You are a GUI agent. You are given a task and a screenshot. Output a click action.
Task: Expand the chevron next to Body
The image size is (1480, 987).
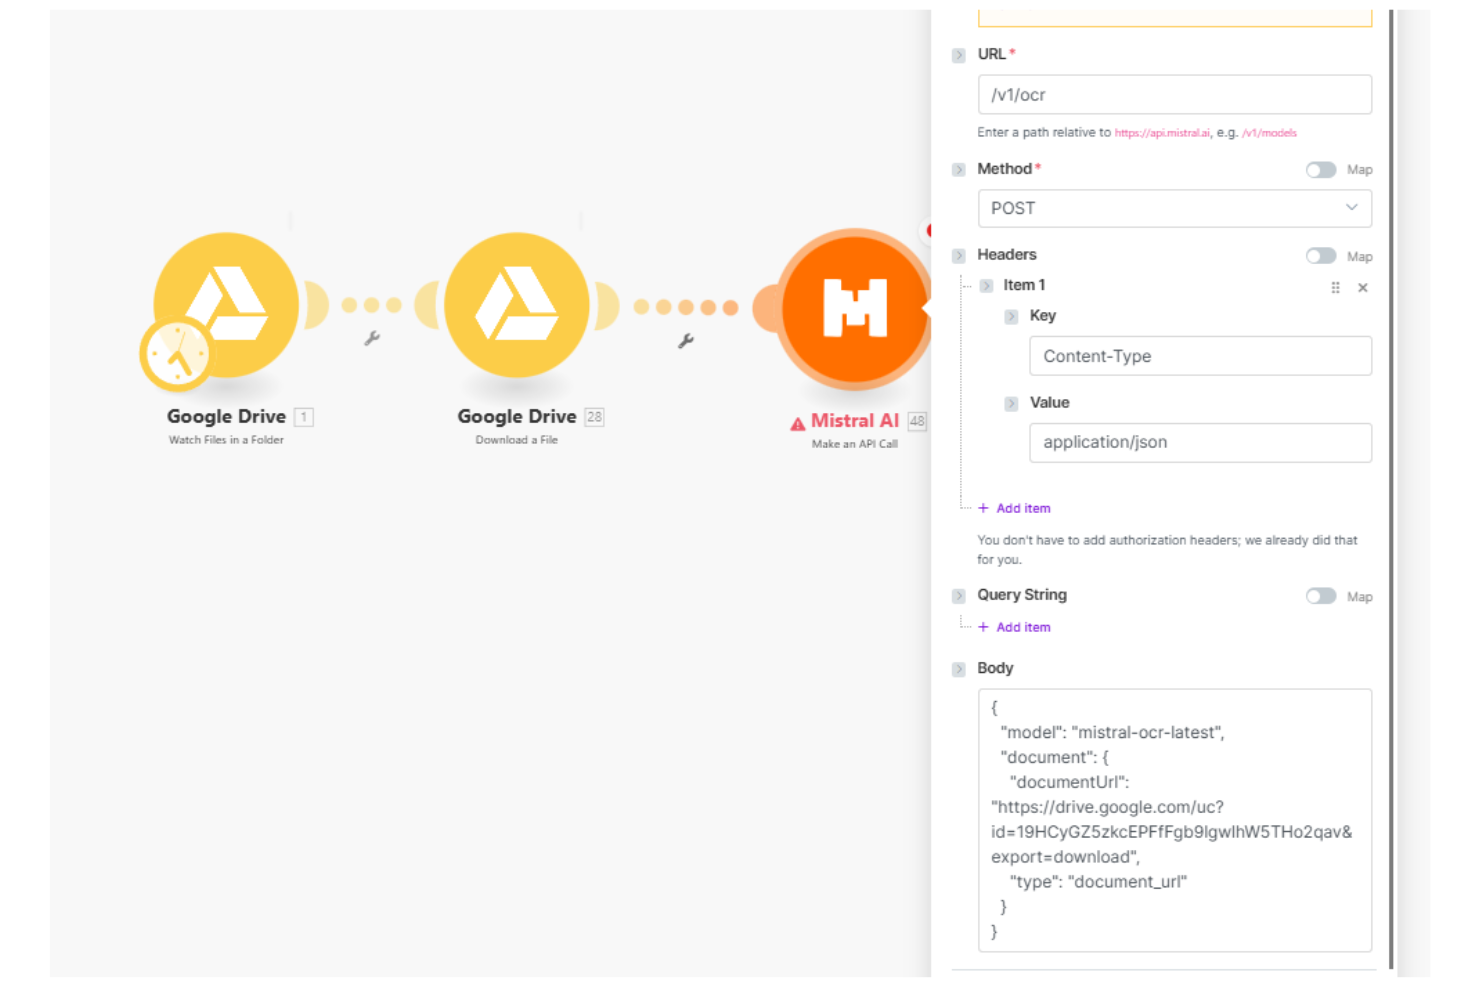(x=958, y=669)
